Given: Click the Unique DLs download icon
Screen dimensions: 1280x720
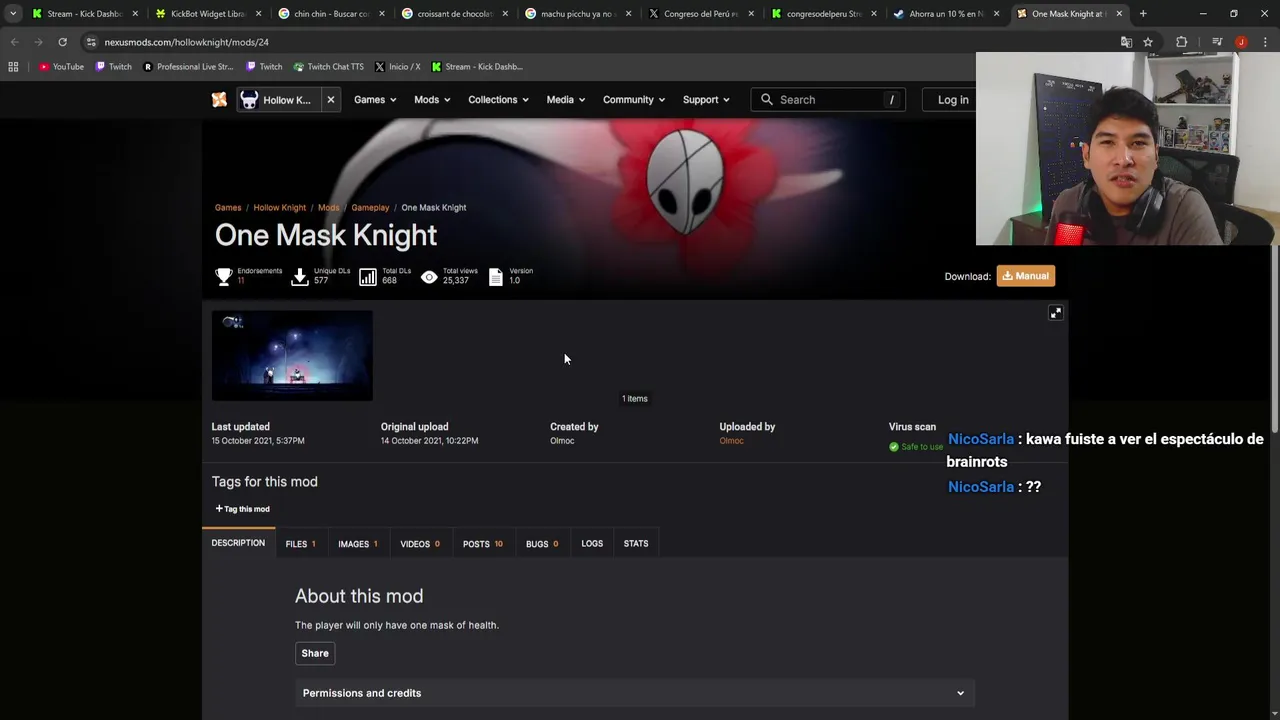Looking at the screenshot, I should point(299,277).
